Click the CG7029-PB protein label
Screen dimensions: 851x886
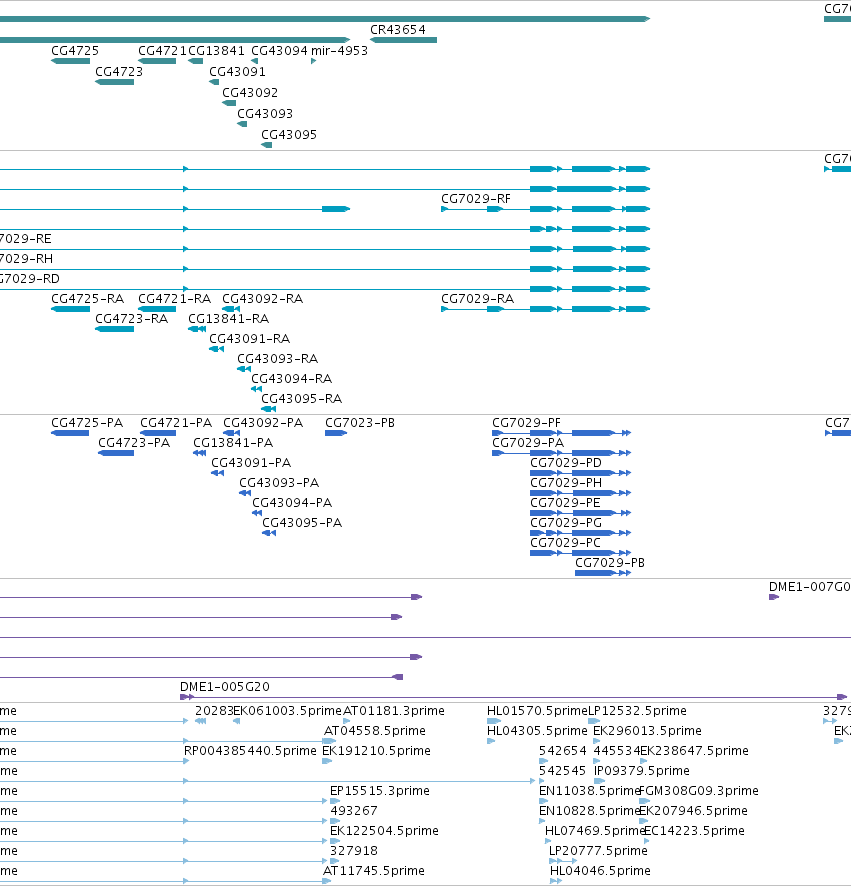[x=610, y=563]
